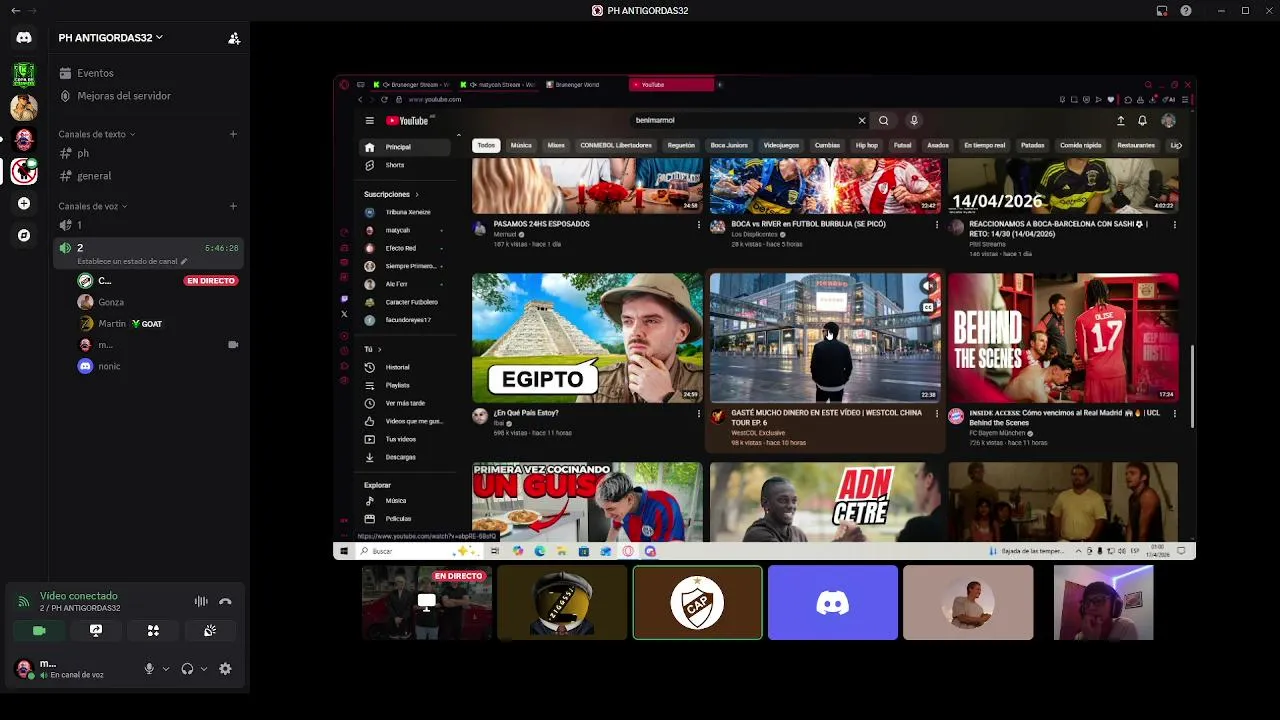This screenshot has width=1280, height=720.
Task: Switch to the YouTube browser tab in stream
Action: (672, 85)
